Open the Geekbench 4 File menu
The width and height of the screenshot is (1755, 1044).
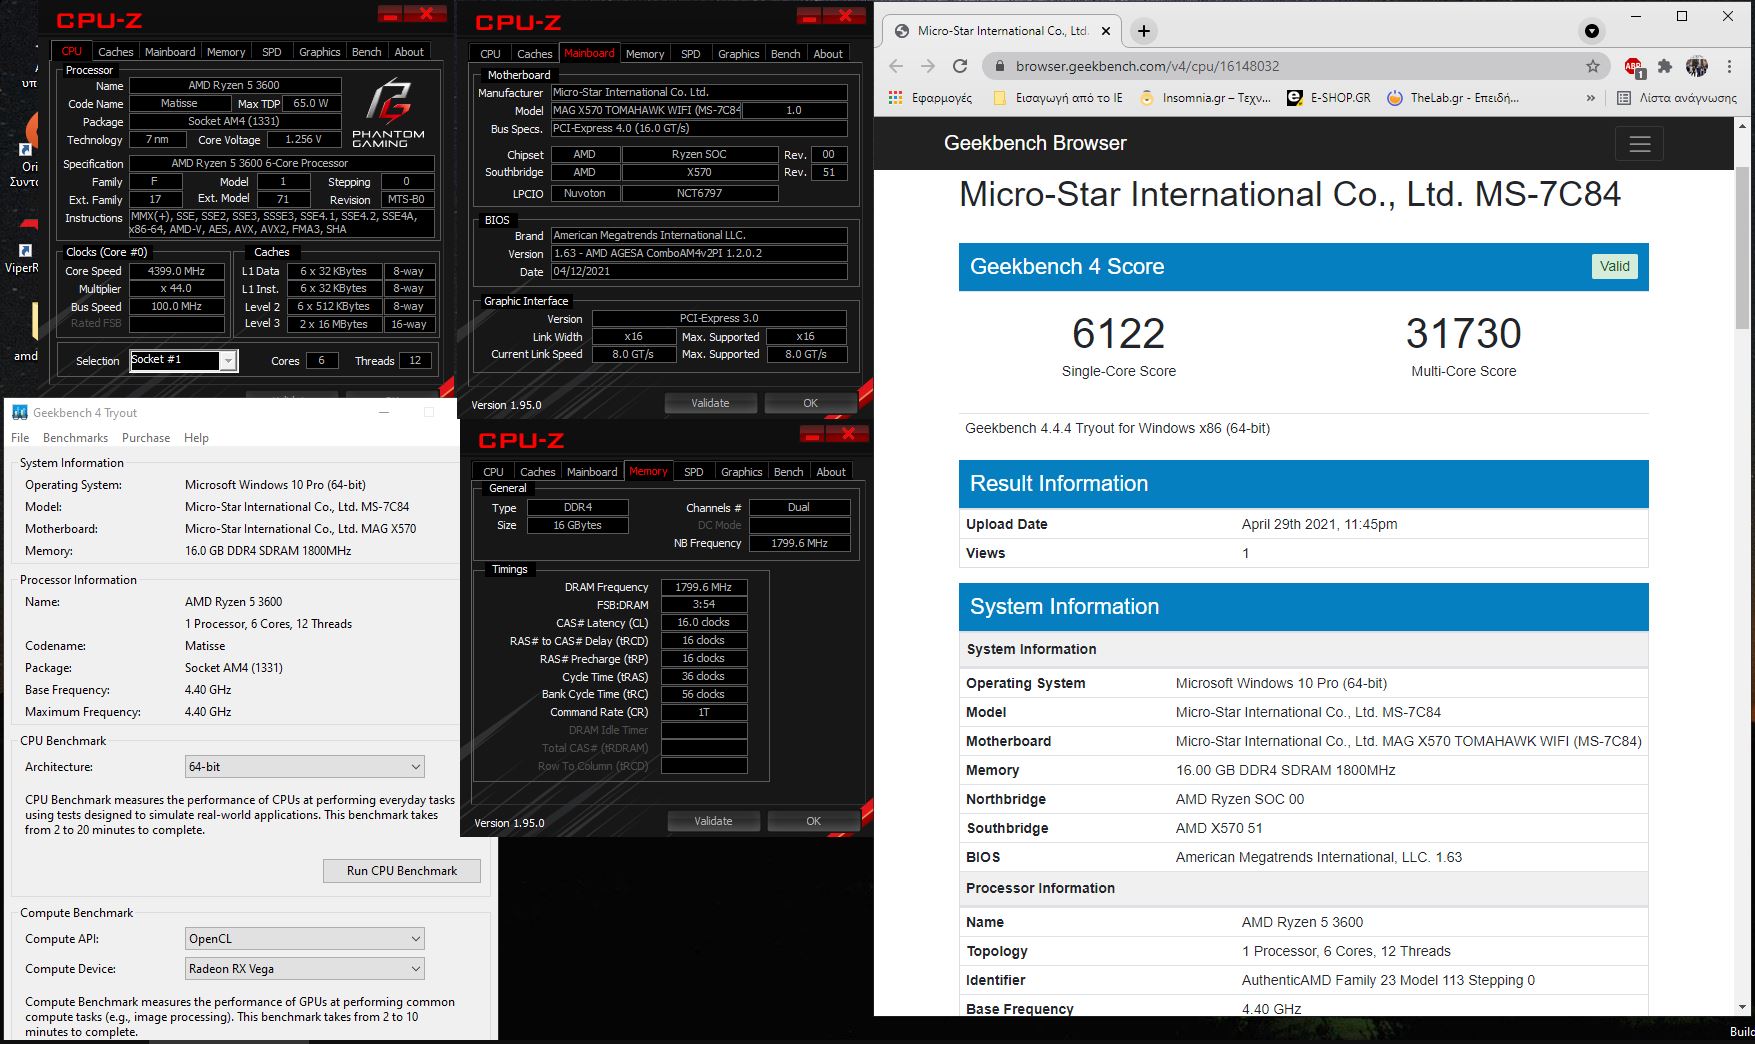pos(20,438)
